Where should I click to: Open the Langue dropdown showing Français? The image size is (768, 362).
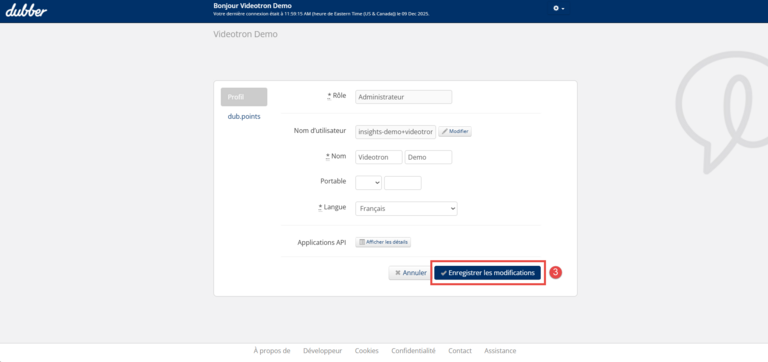[406, 209]
